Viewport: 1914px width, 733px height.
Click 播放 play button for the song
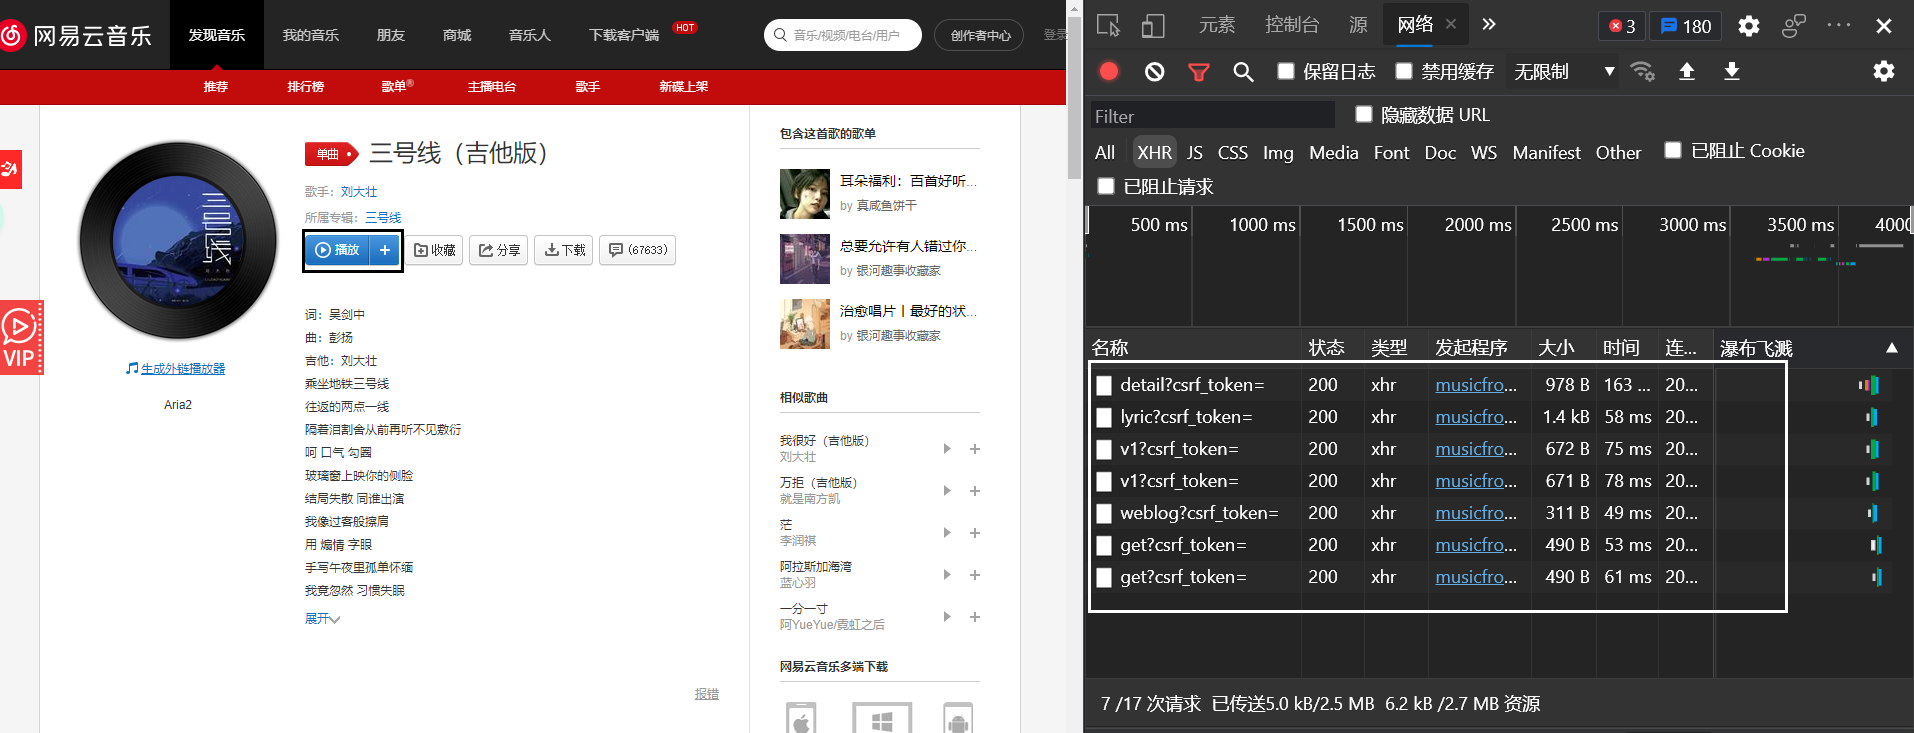[x=337, y=250]
